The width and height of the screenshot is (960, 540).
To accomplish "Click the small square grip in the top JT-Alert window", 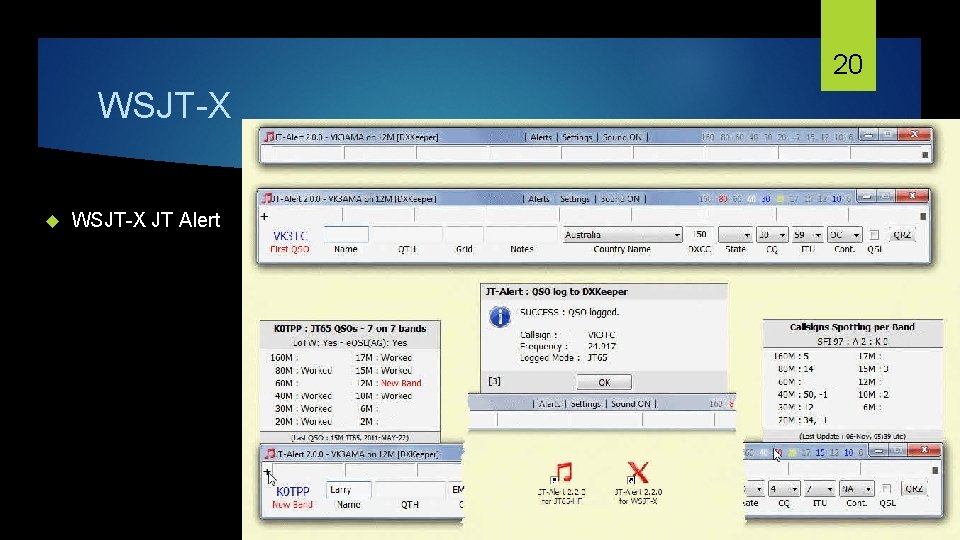I will (925, 155).
